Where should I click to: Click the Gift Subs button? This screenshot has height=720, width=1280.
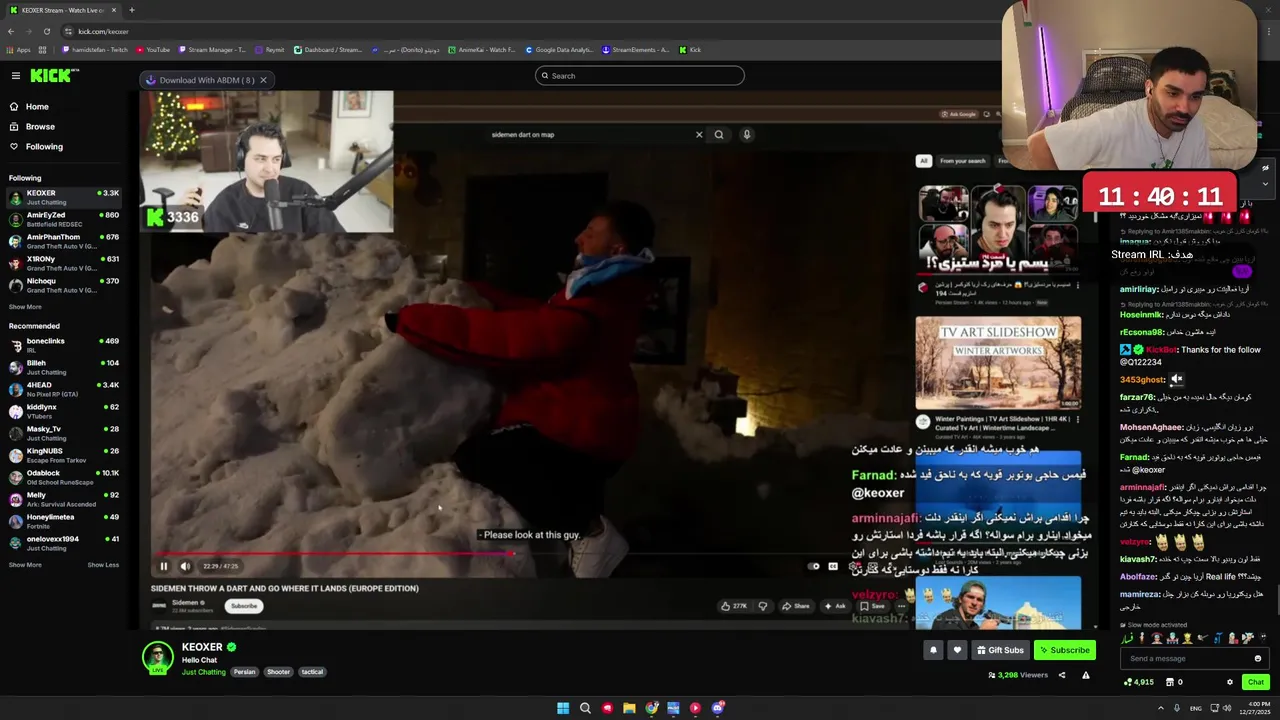click(1000, 650)
